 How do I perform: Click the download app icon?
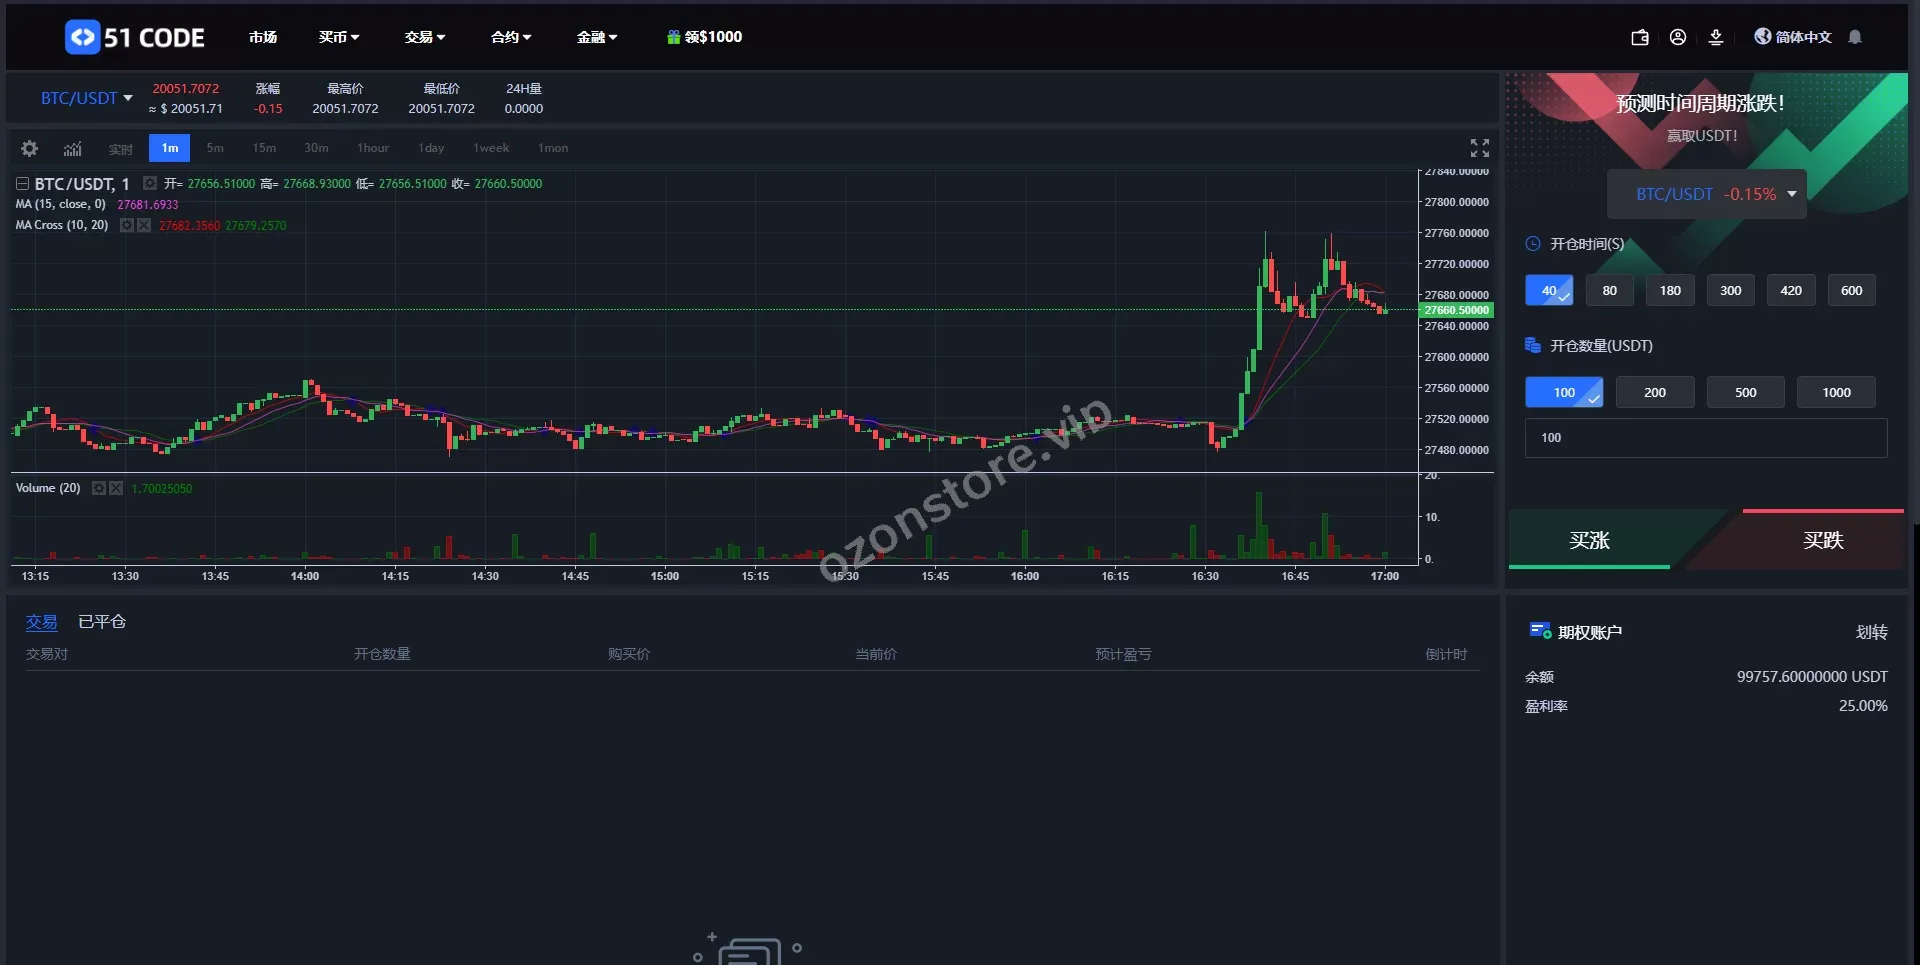(1716, 37)
